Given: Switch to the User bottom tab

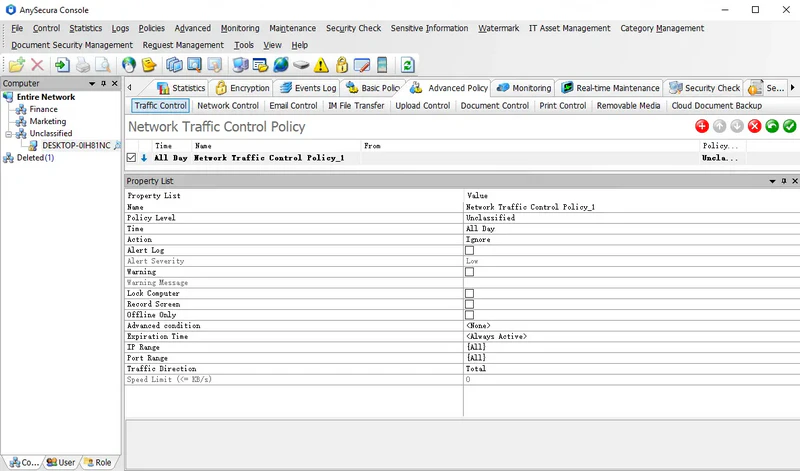Looking at the screenshot, I should click(x=61, y=462).
